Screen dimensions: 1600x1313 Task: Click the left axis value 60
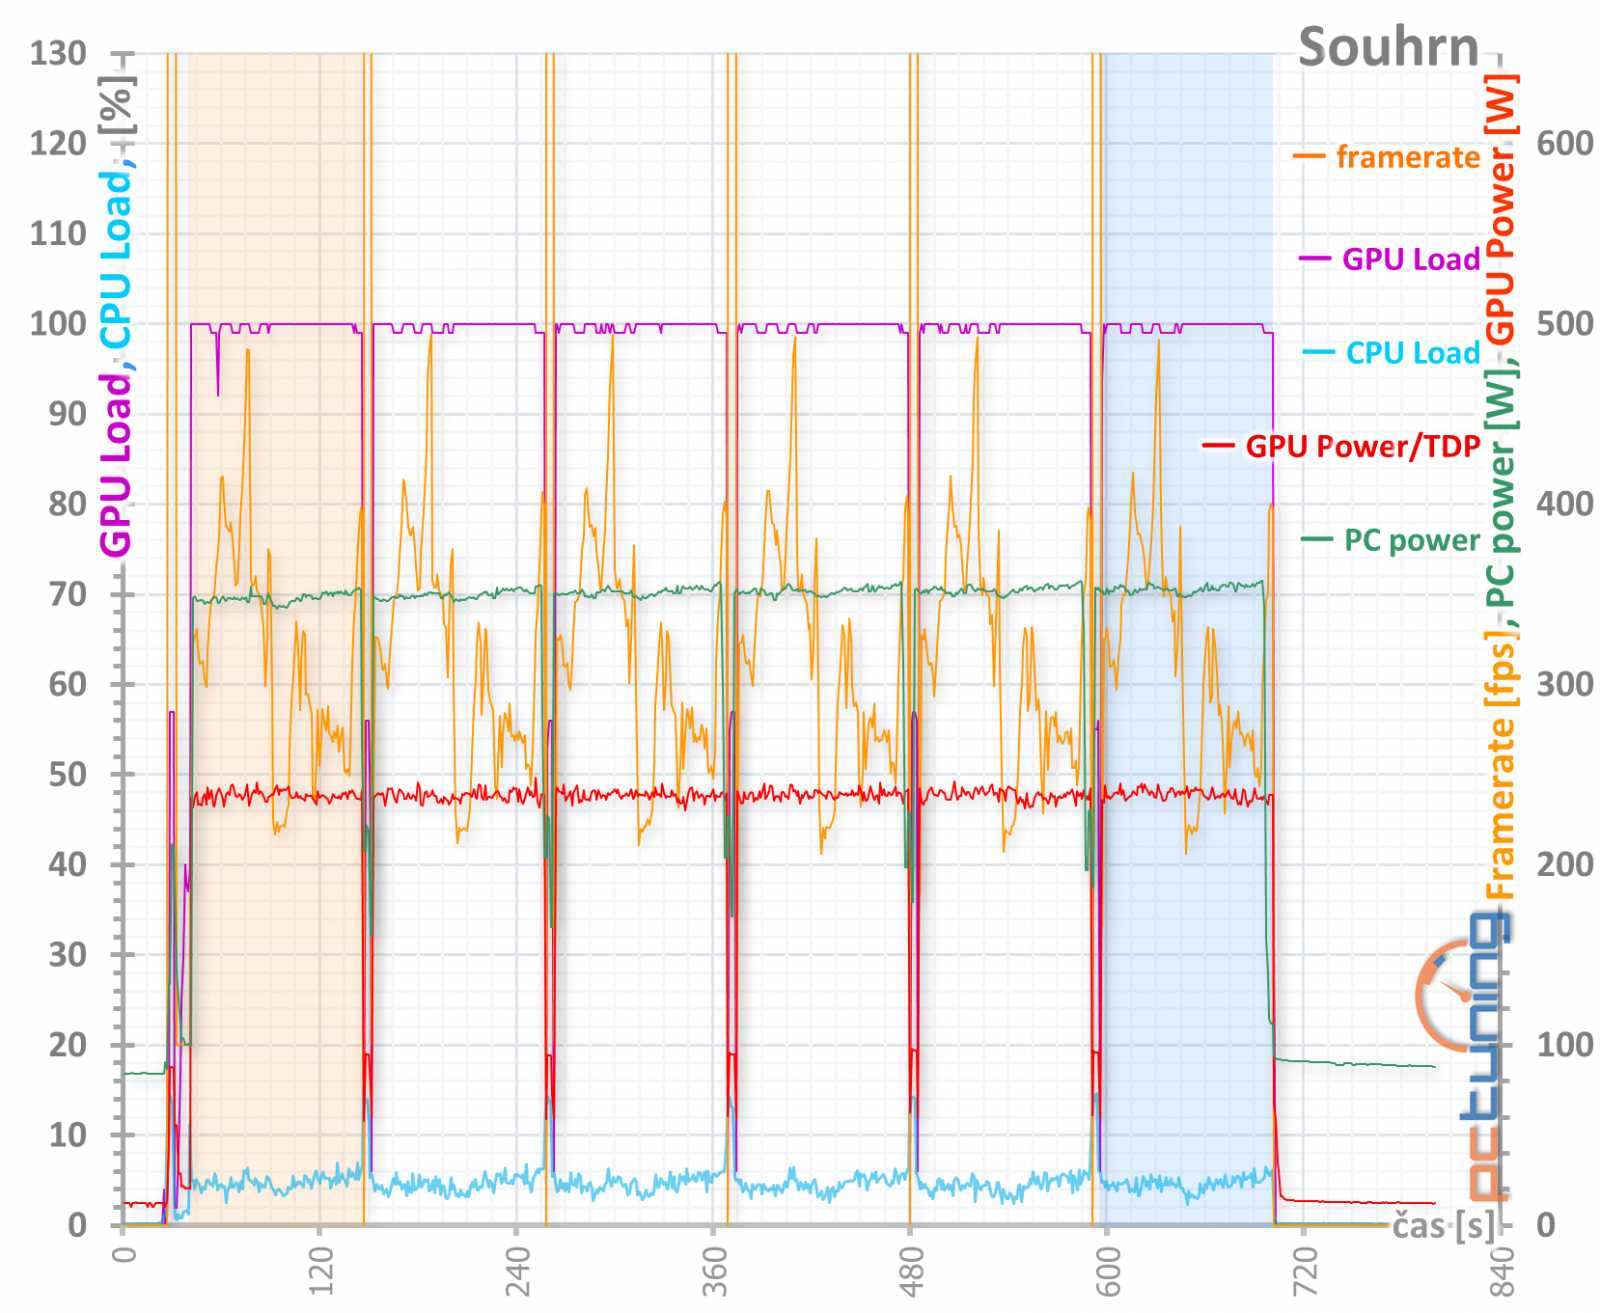pos(68,684)
